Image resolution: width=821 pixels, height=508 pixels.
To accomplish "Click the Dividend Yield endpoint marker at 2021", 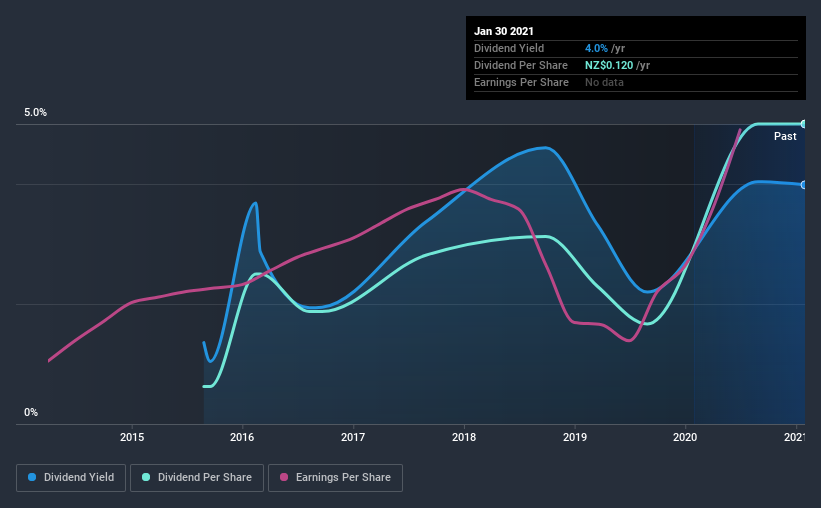I will pyautogui.click(x=803, y=185).
